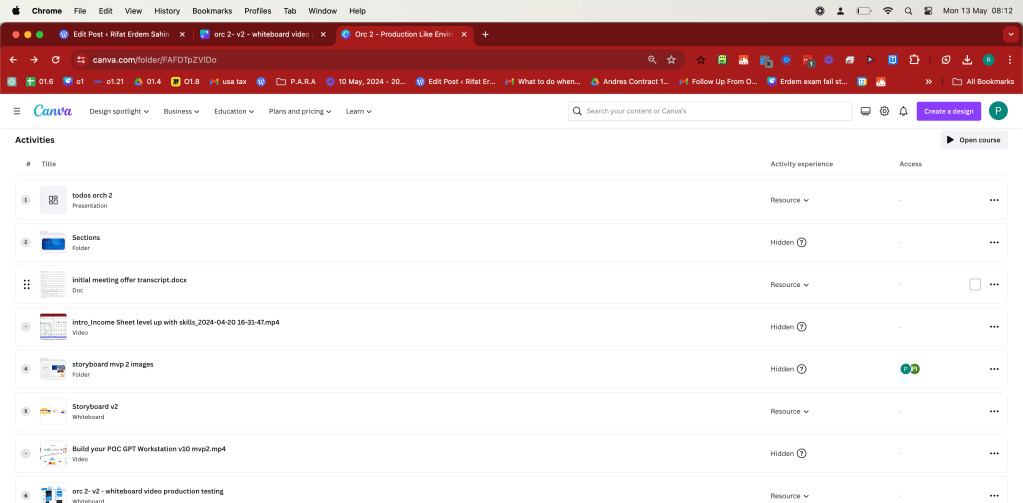This screenshot has height=503, width=1023.
Task: Switch to Edit Post Rifat Erdem Sahin tab
Action: pos(122,35)
